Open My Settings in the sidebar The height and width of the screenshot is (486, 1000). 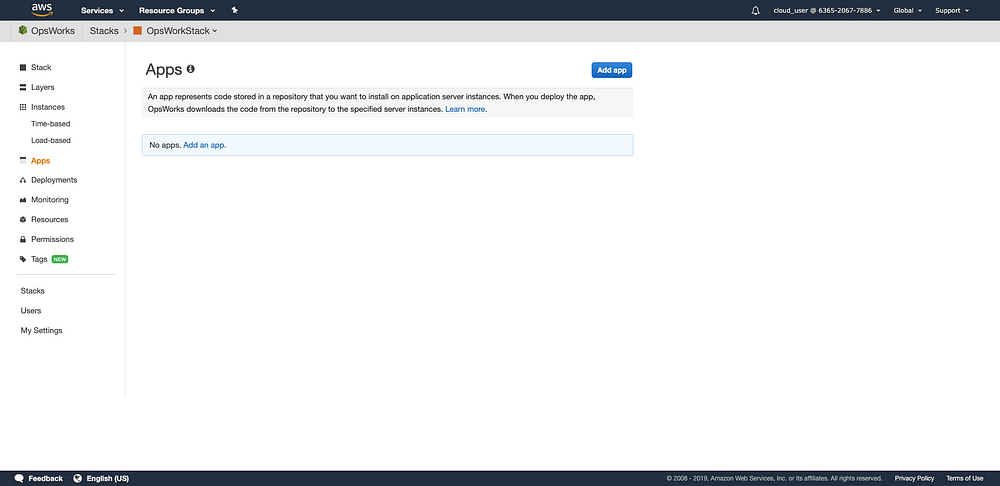click(41, 330)
